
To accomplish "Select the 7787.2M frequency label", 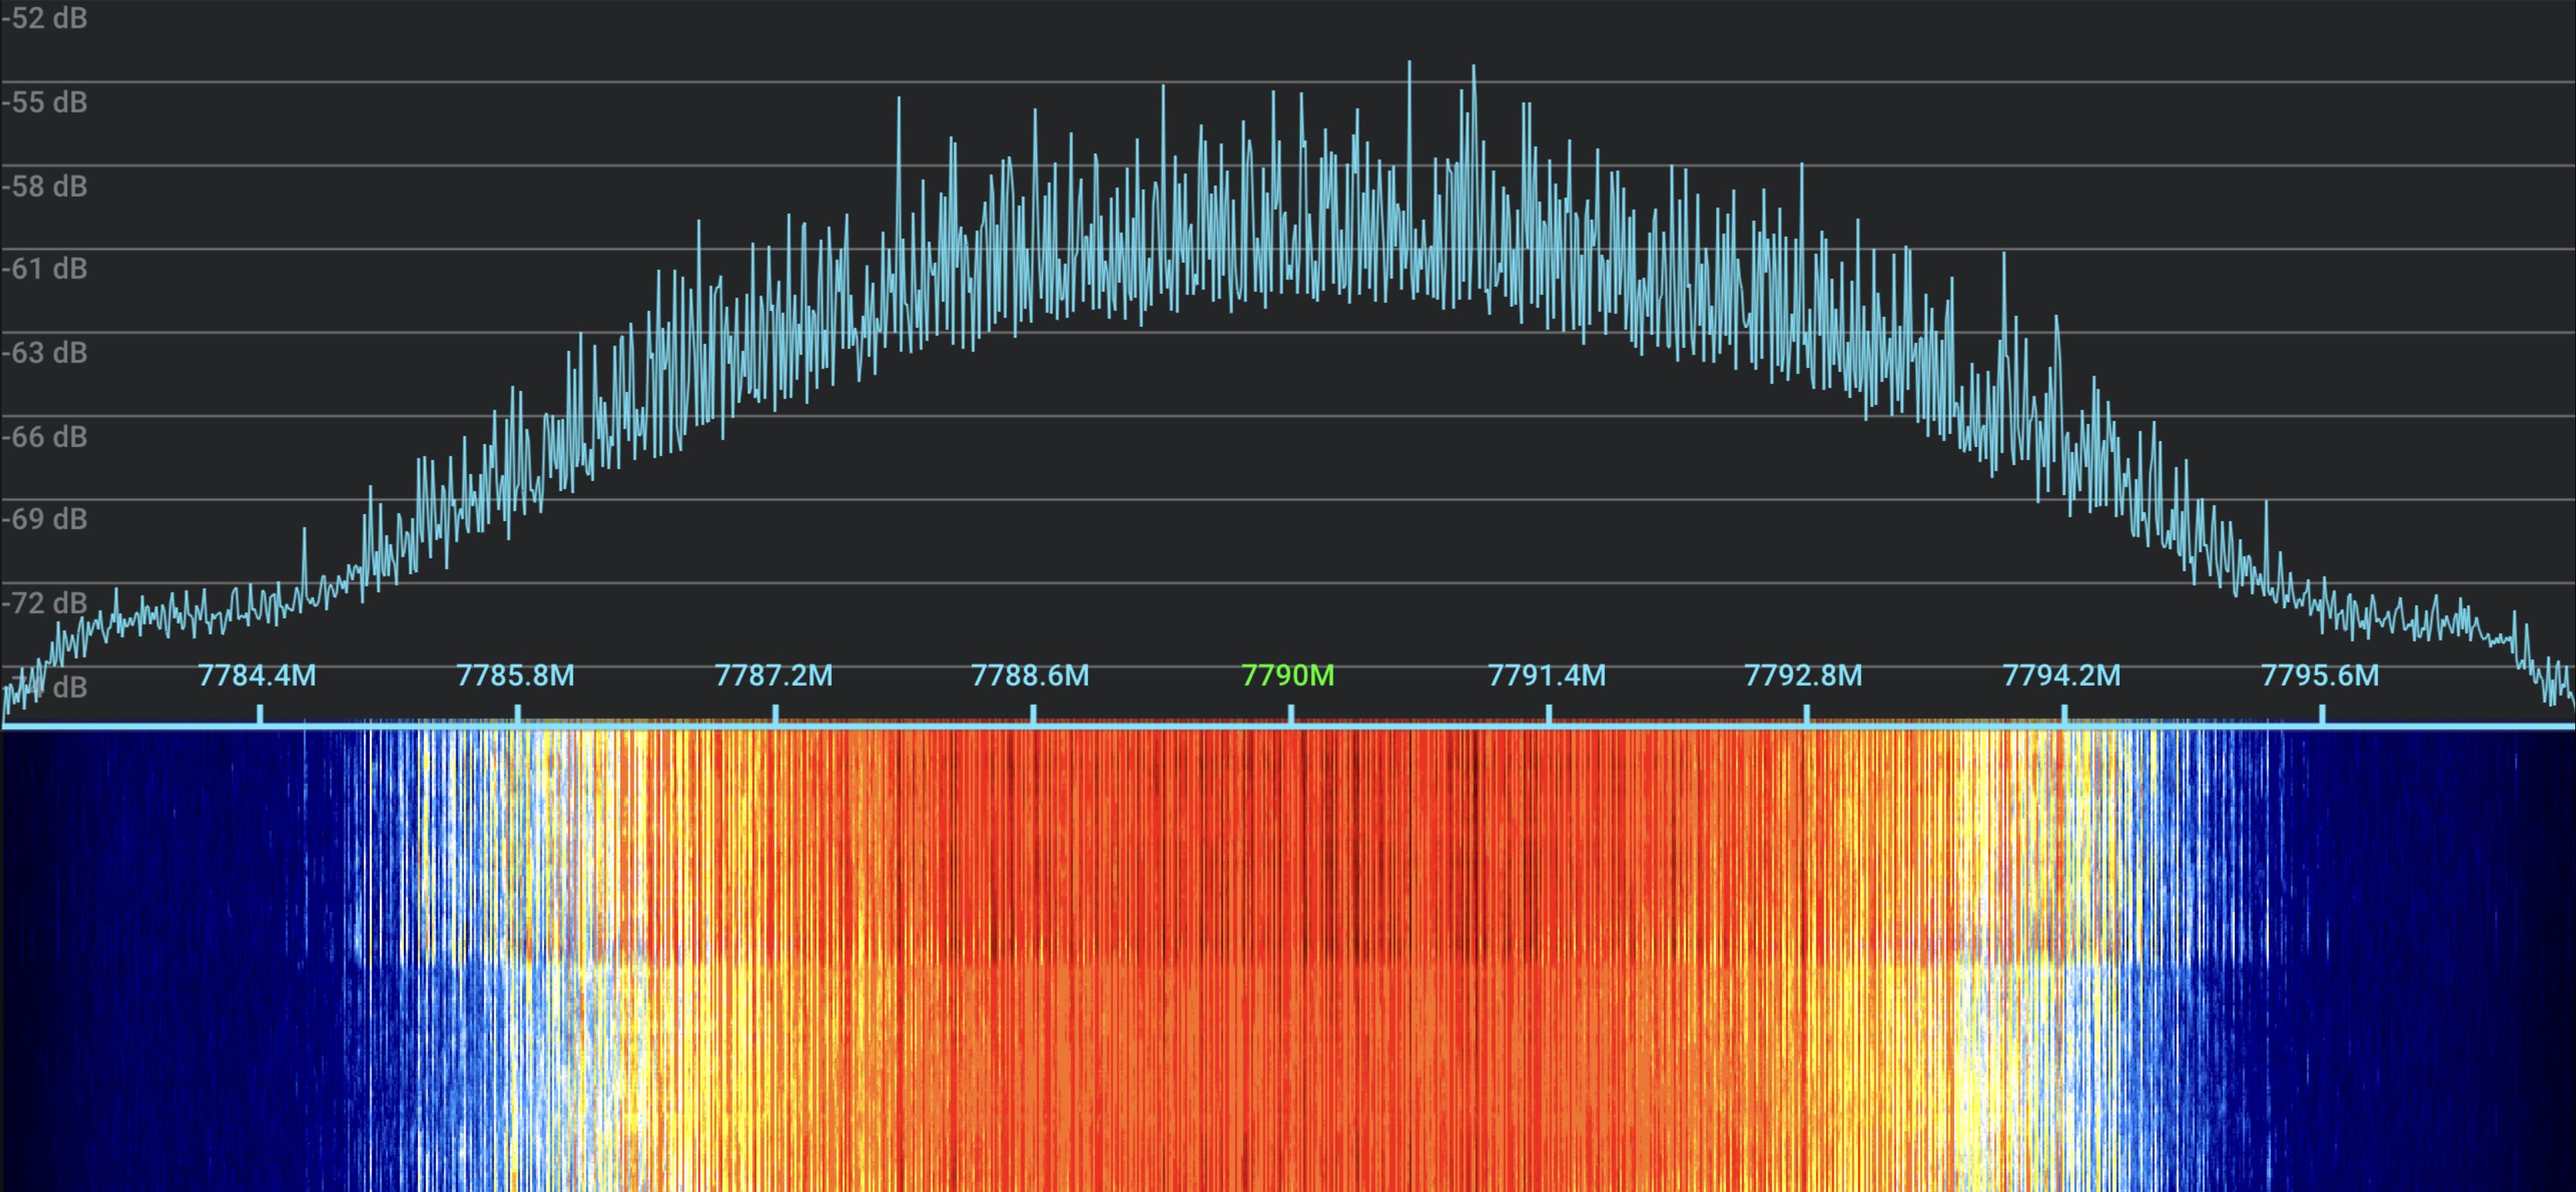I will pos(773,676).
